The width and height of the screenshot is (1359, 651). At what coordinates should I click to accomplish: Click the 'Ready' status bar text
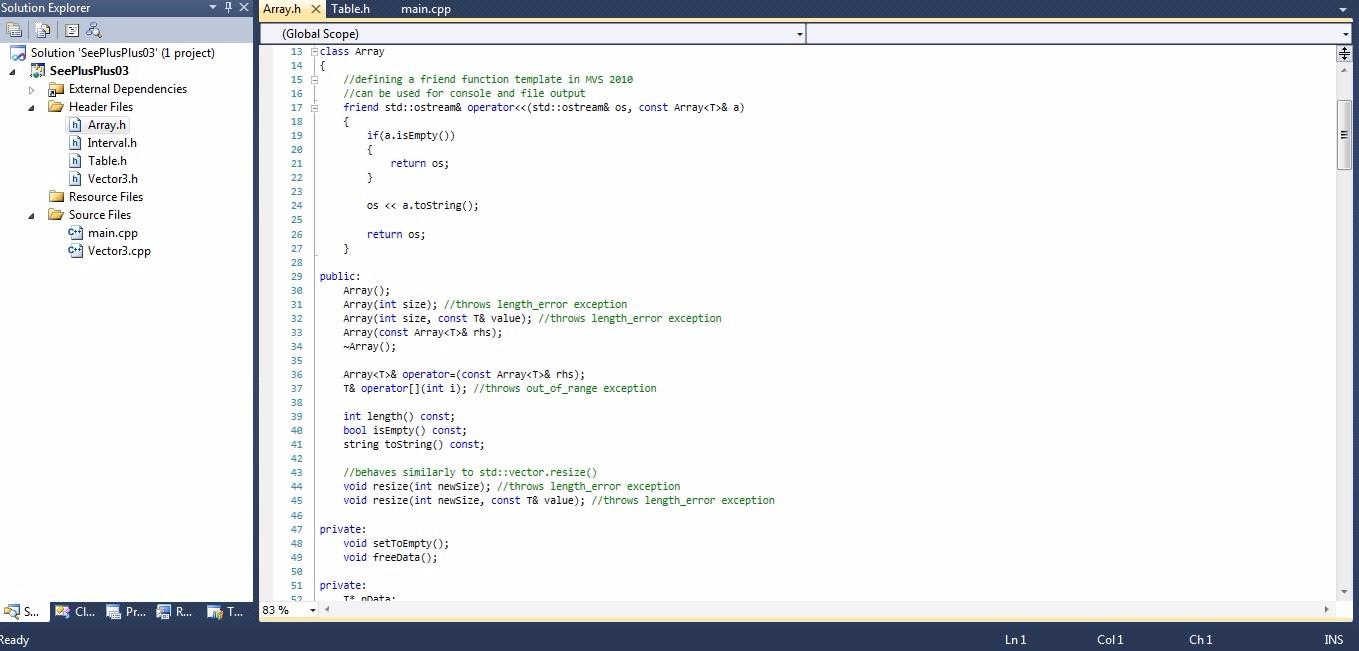pos(15,640)
